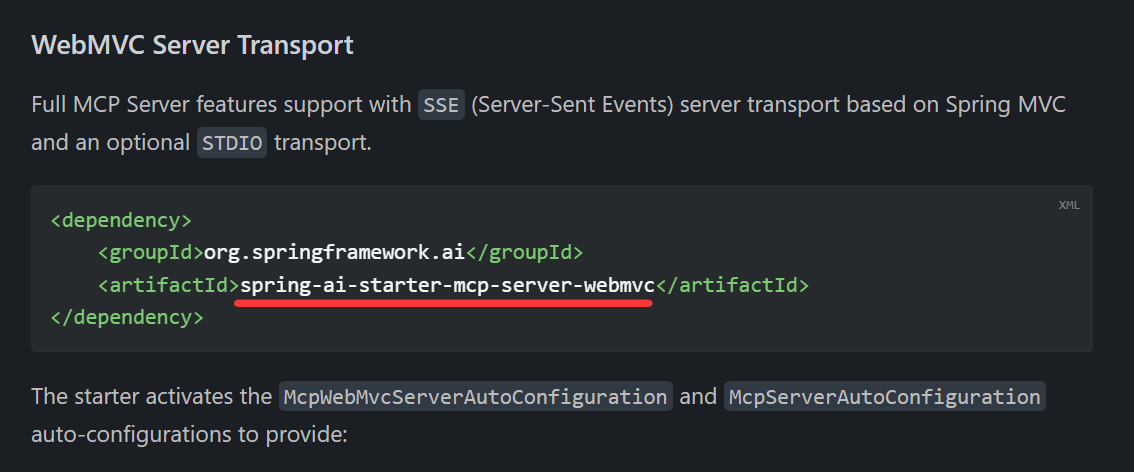Screen dimensions: 1134x472
Task: Click the spring-ai-starter-mcp-server-webmvc artifactId text
Action: point(447,286)
